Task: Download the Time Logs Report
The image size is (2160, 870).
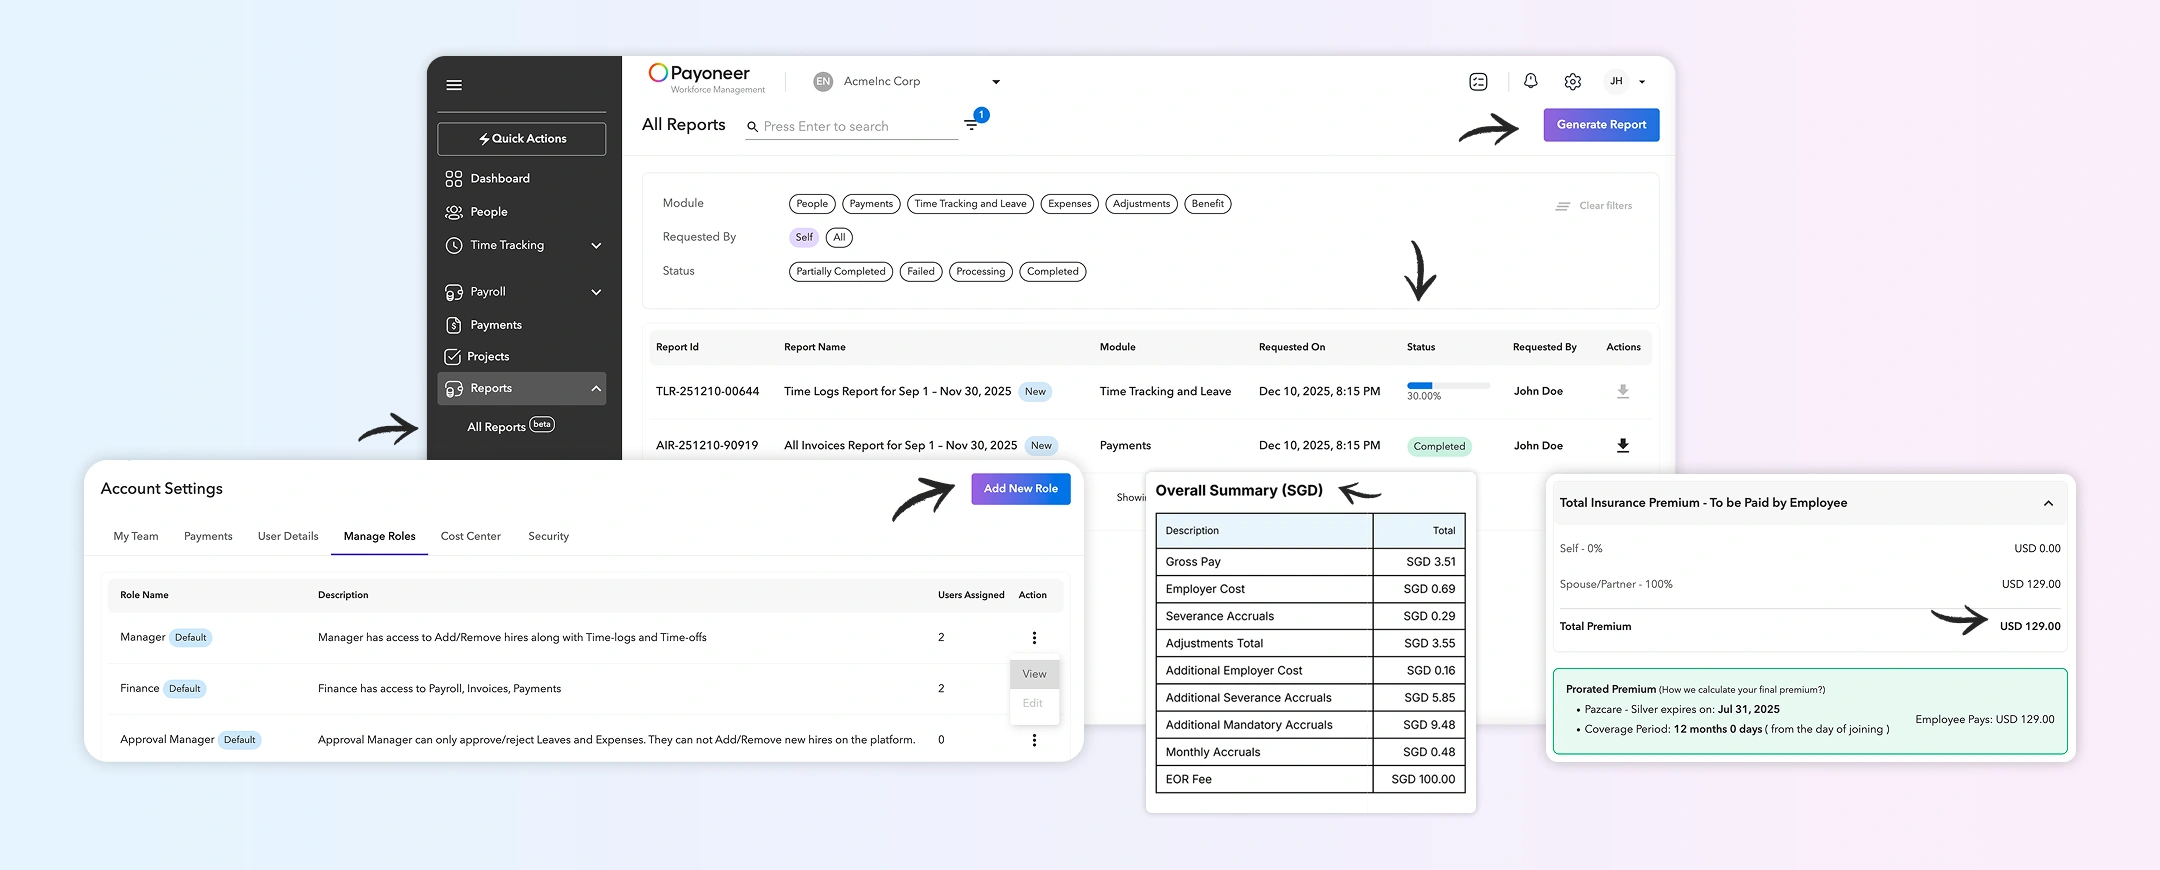Action: click(x=1623, y=392)
